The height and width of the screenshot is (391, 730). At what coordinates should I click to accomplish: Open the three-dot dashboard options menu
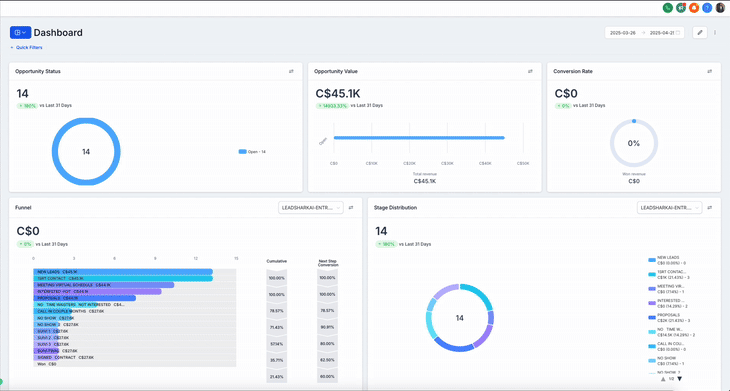point(715,33)
